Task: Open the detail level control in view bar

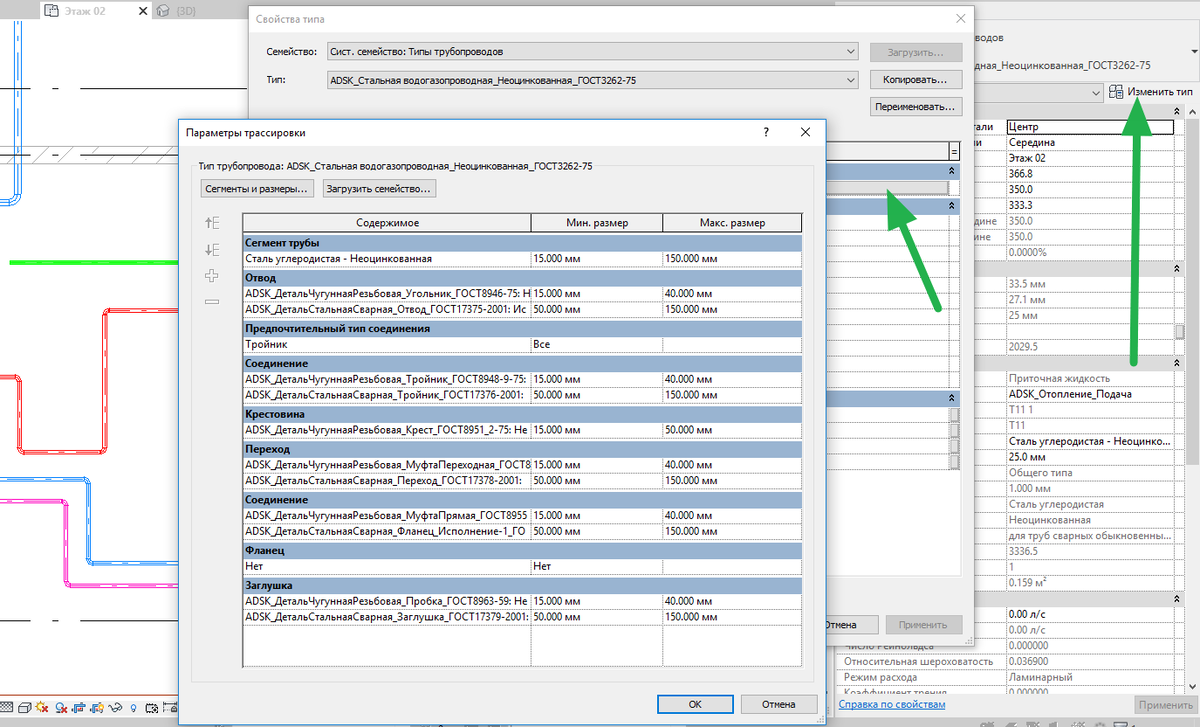Action: 5,708
